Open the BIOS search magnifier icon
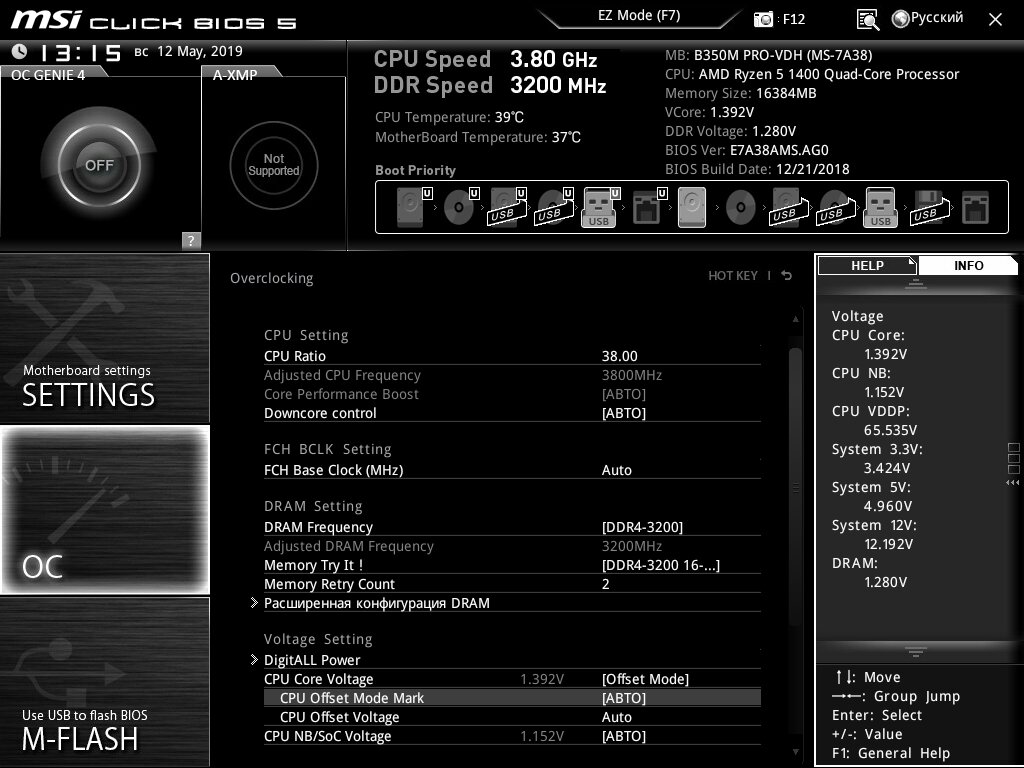Viewport: 1024px width, 768px height. 867,20
